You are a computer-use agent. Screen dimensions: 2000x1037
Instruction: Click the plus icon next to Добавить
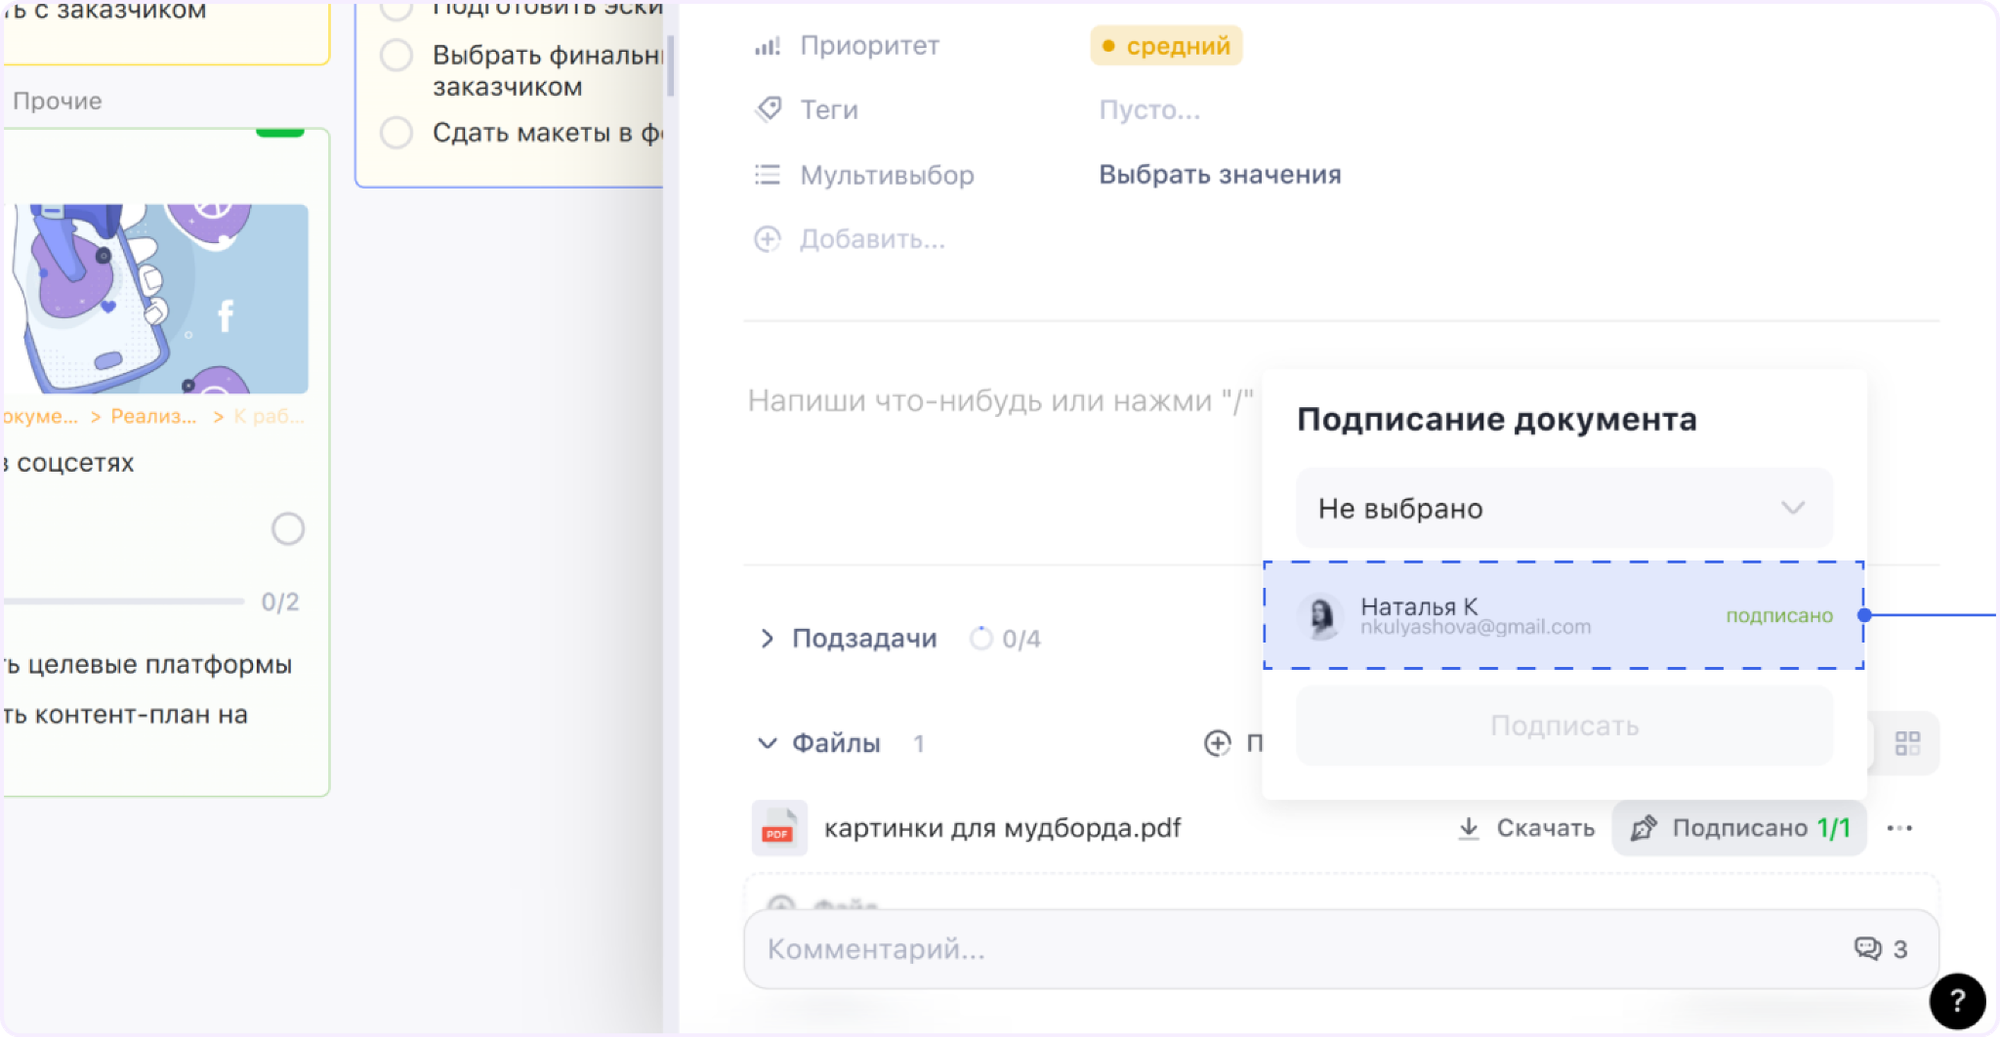(x=767, y=239)
